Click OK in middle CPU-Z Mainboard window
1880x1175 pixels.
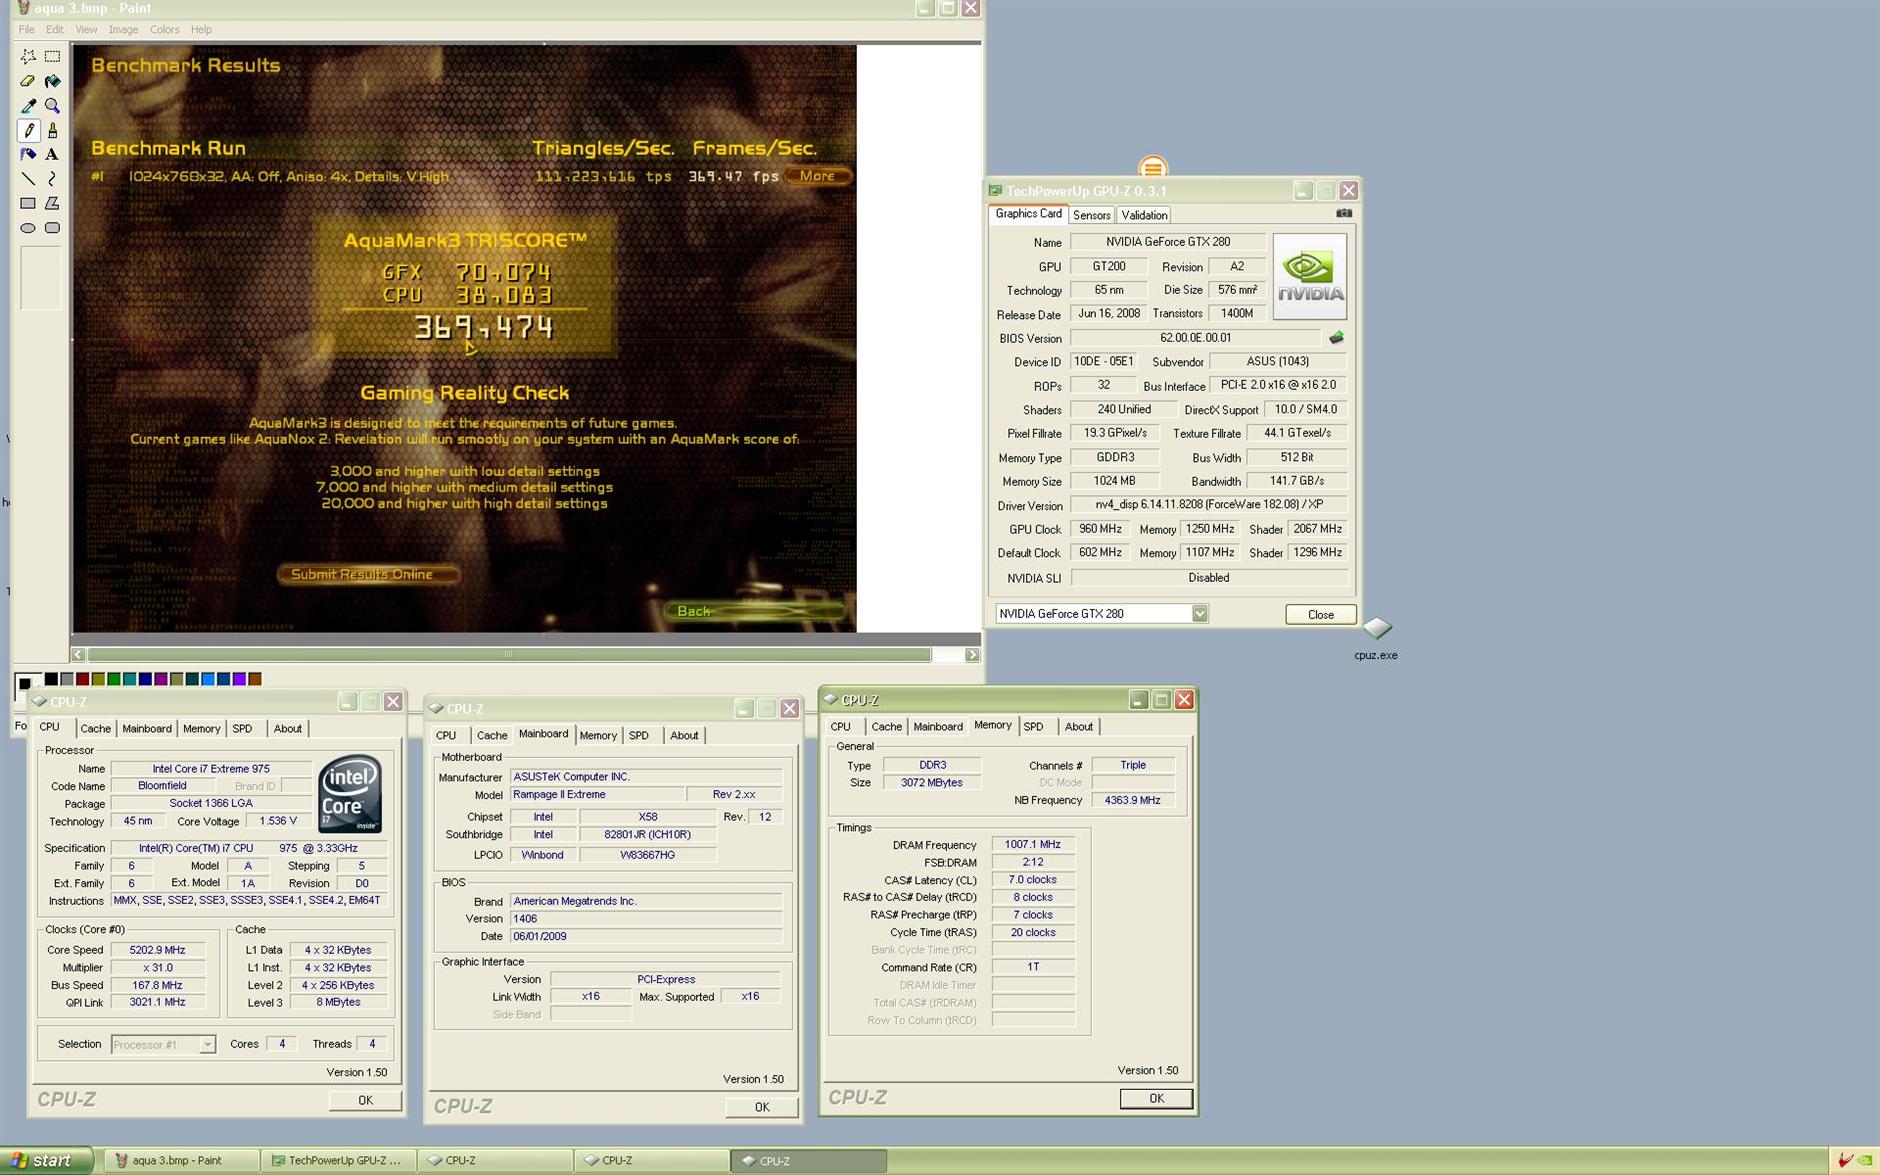(762, 1107)
